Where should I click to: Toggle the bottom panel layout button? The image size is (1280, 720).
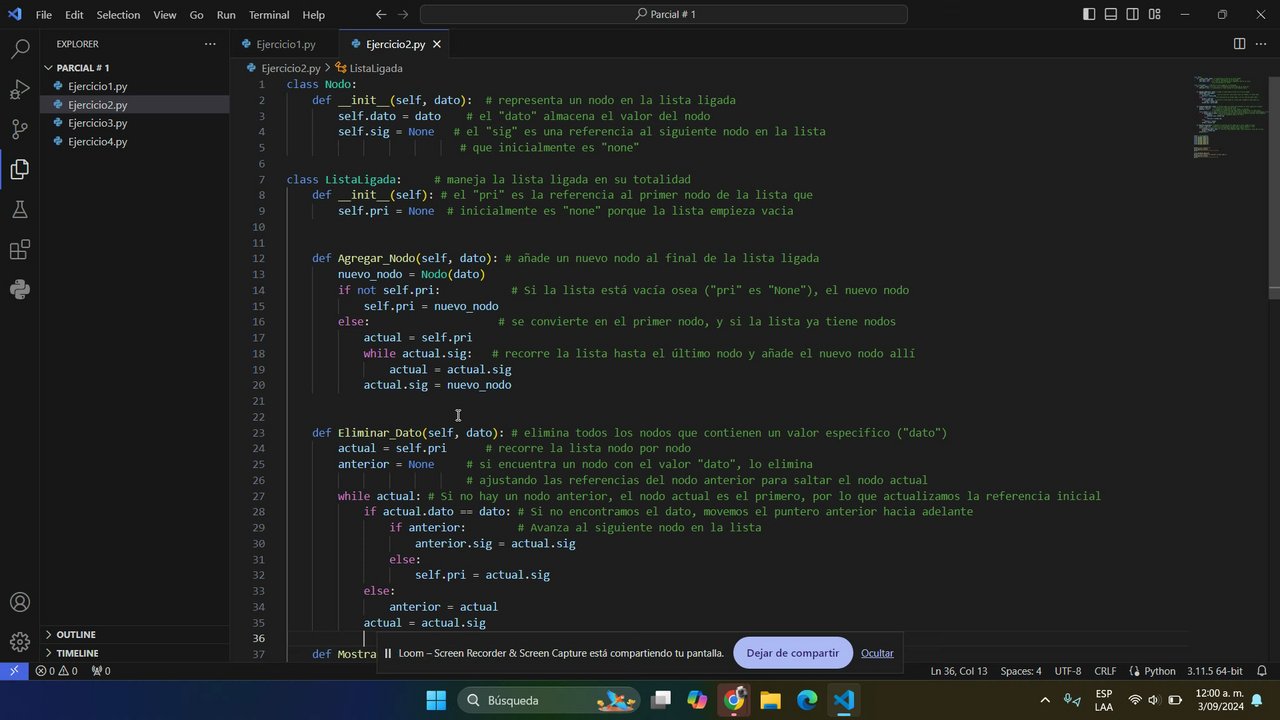pyautogui.click(x=1111, y=15)
